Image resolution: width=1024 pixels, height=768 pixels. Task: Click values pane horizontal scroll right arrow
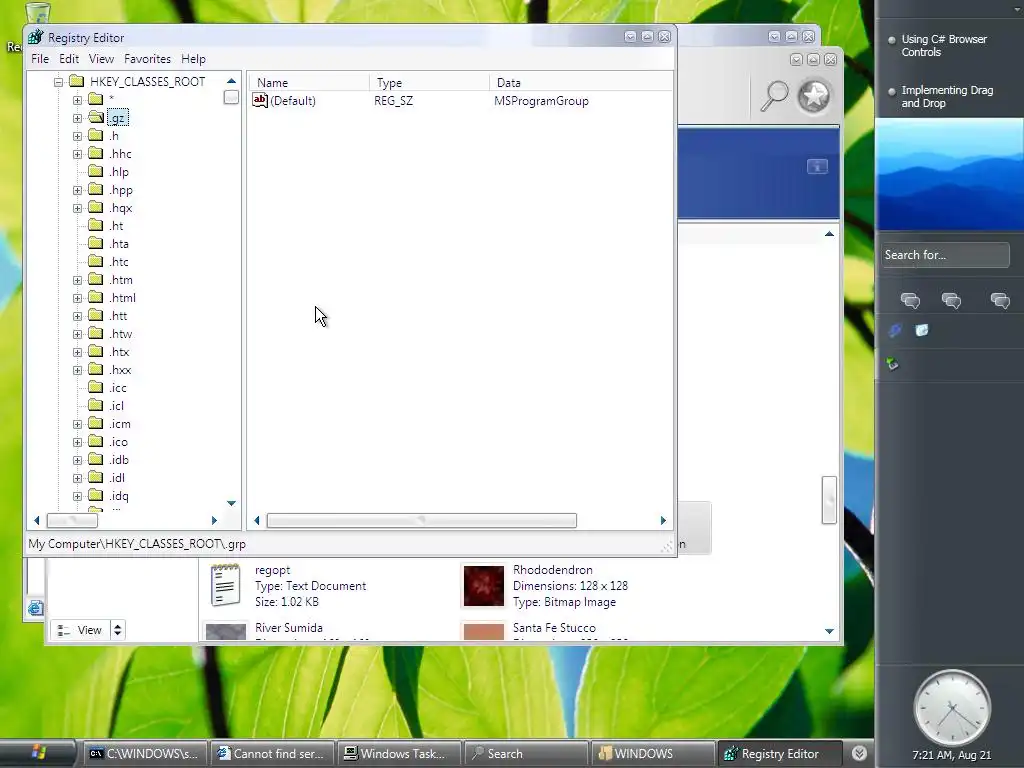pos(663,520)
